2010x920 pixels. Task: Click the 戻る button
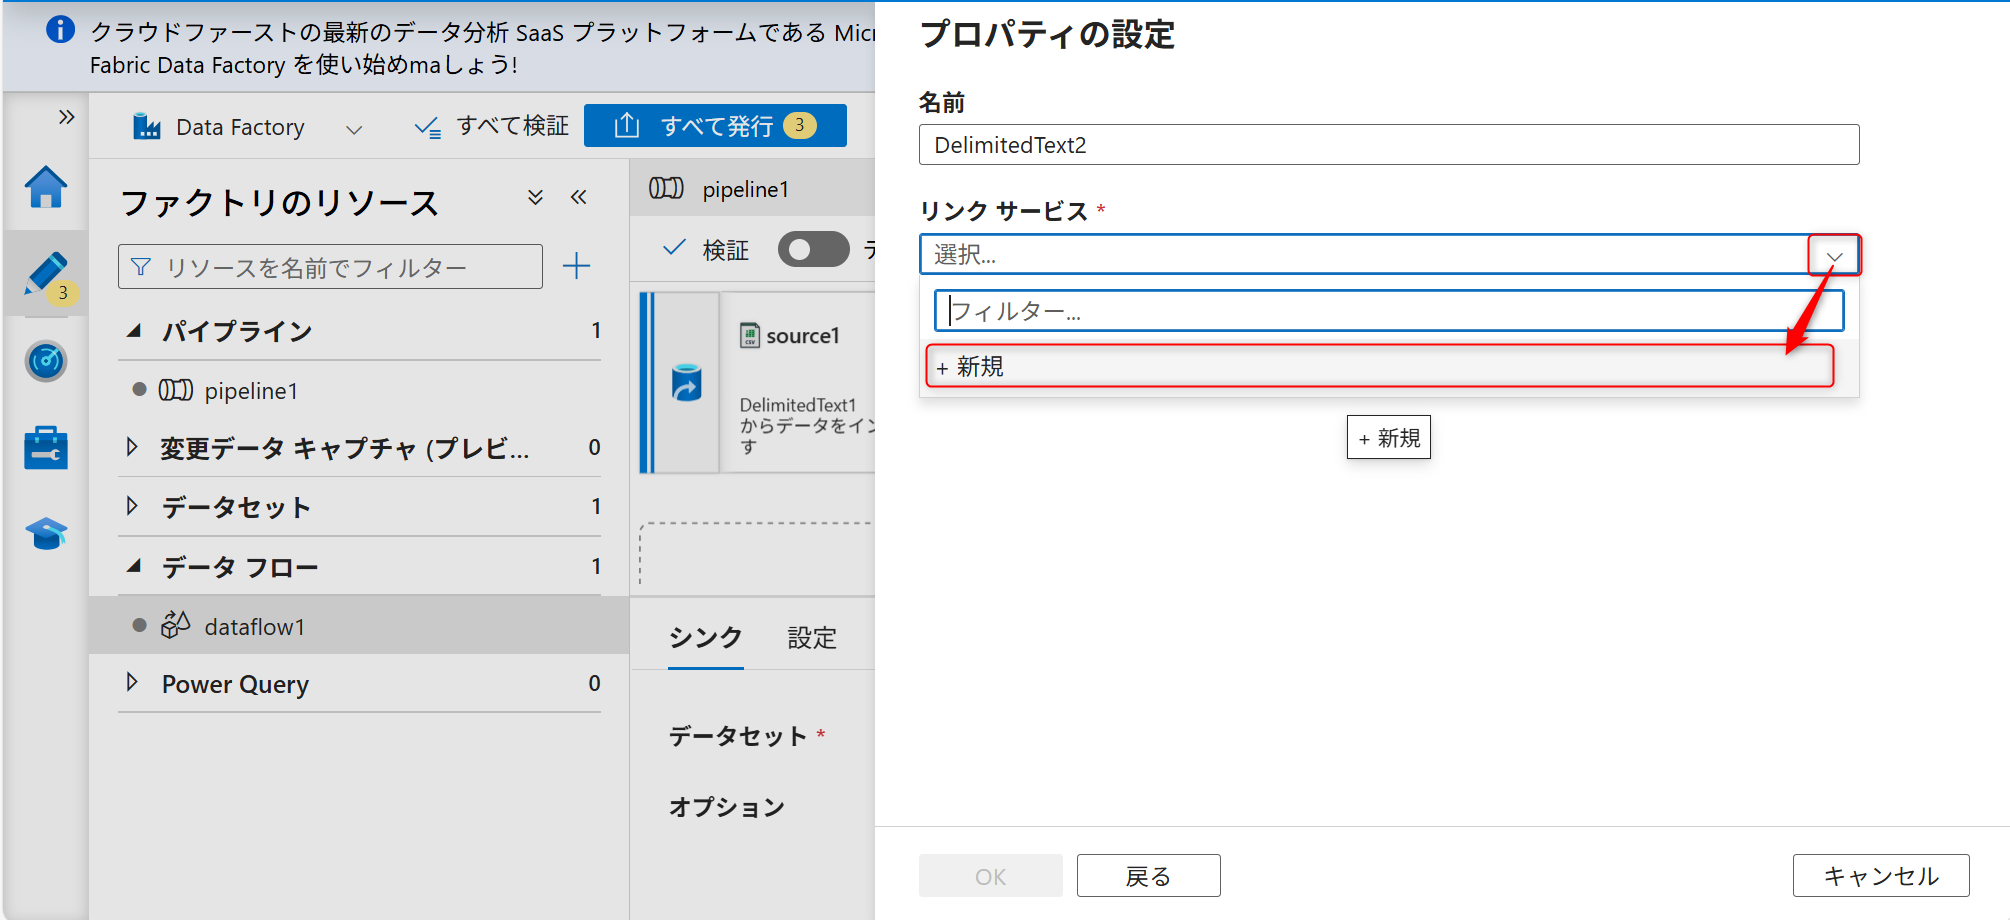[1147, 875]
